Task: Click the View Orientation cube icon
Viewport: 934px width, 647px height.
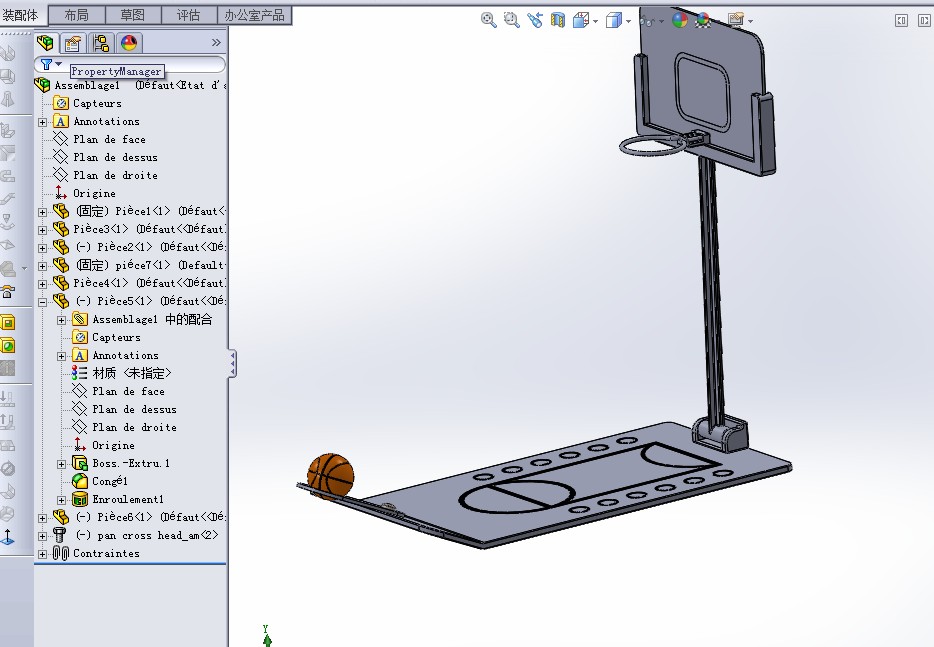Action: (x=580, y=21)
